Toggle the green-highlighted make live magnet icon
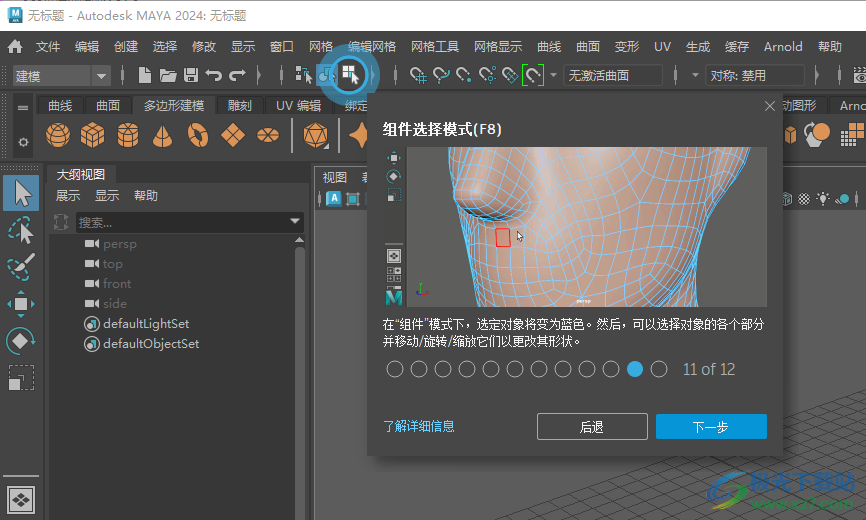The width and height of the screenshot is (866, 520). point(532,75)
